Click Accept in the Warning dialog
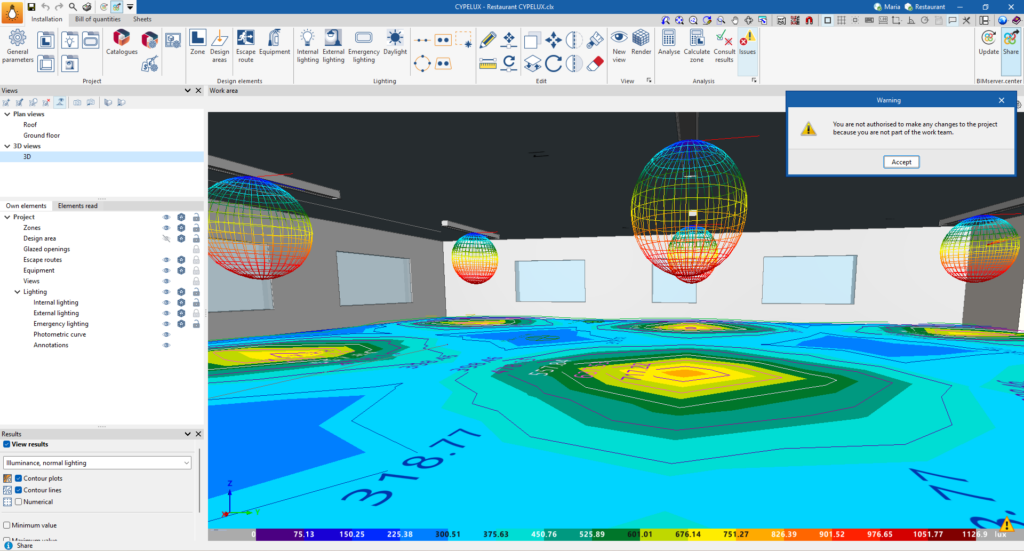The height and width of the screenshot is (551, 1024). tap(900, 162)
